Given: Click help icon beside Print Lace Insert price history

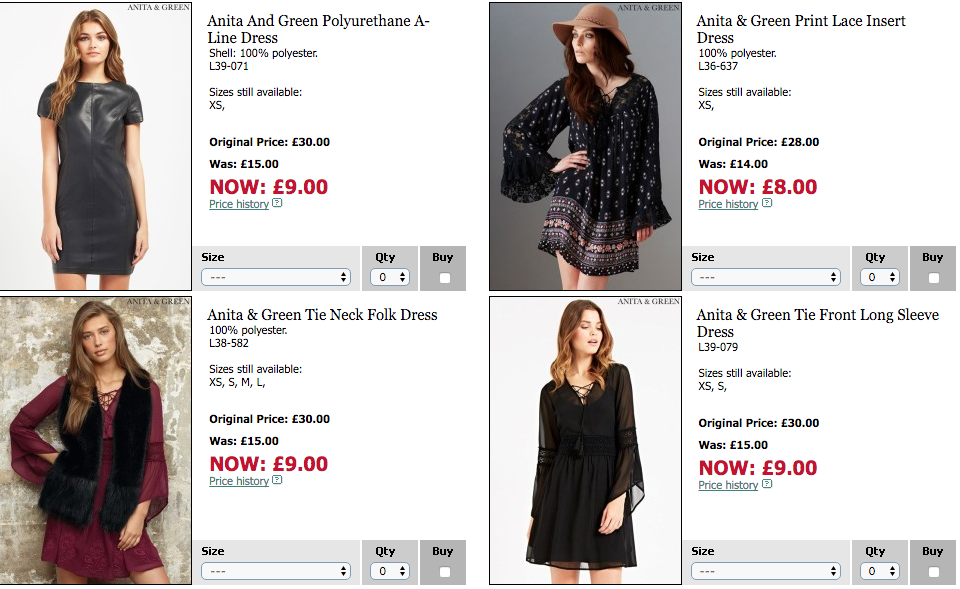Looking at the screenshot, I should [767, 203].
